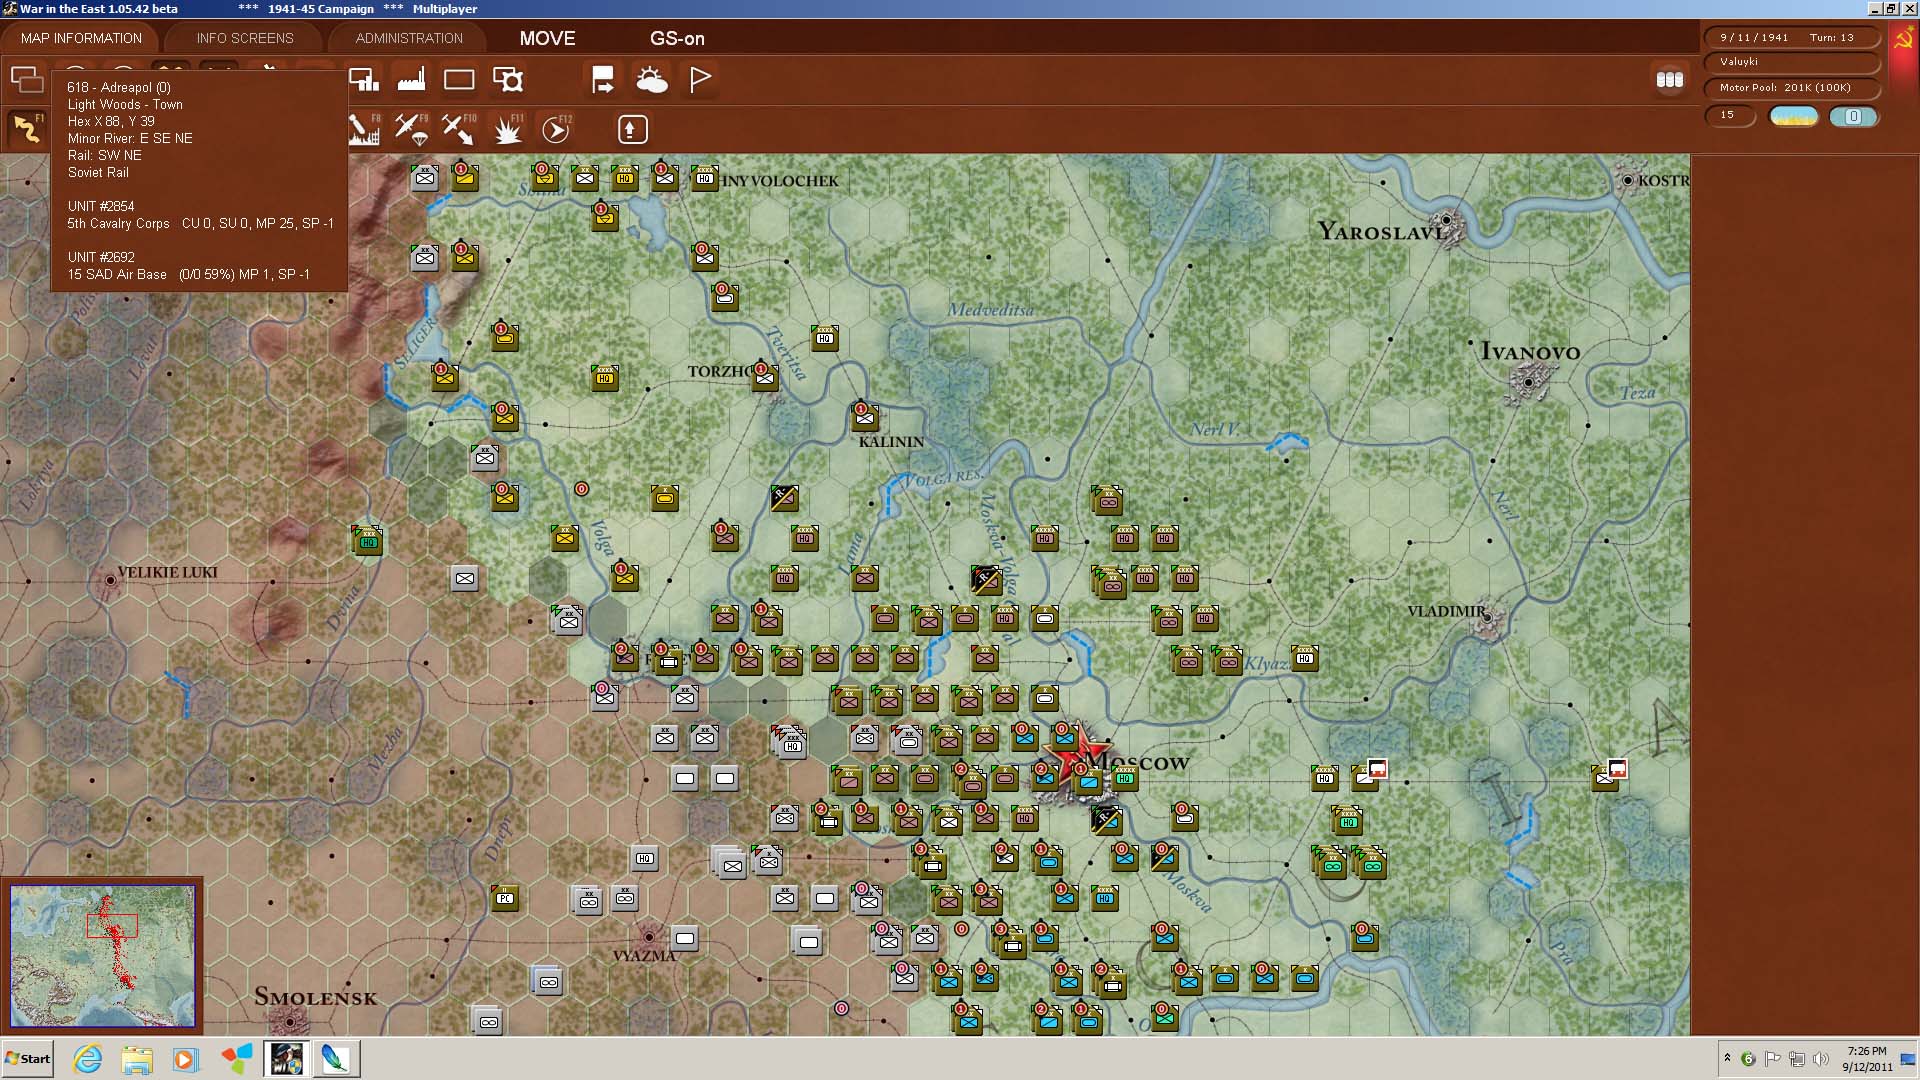Viewport: 1920px width, 1080px height.
Task: Select the F10 air transfer mode icon
Action: [459, 129]
